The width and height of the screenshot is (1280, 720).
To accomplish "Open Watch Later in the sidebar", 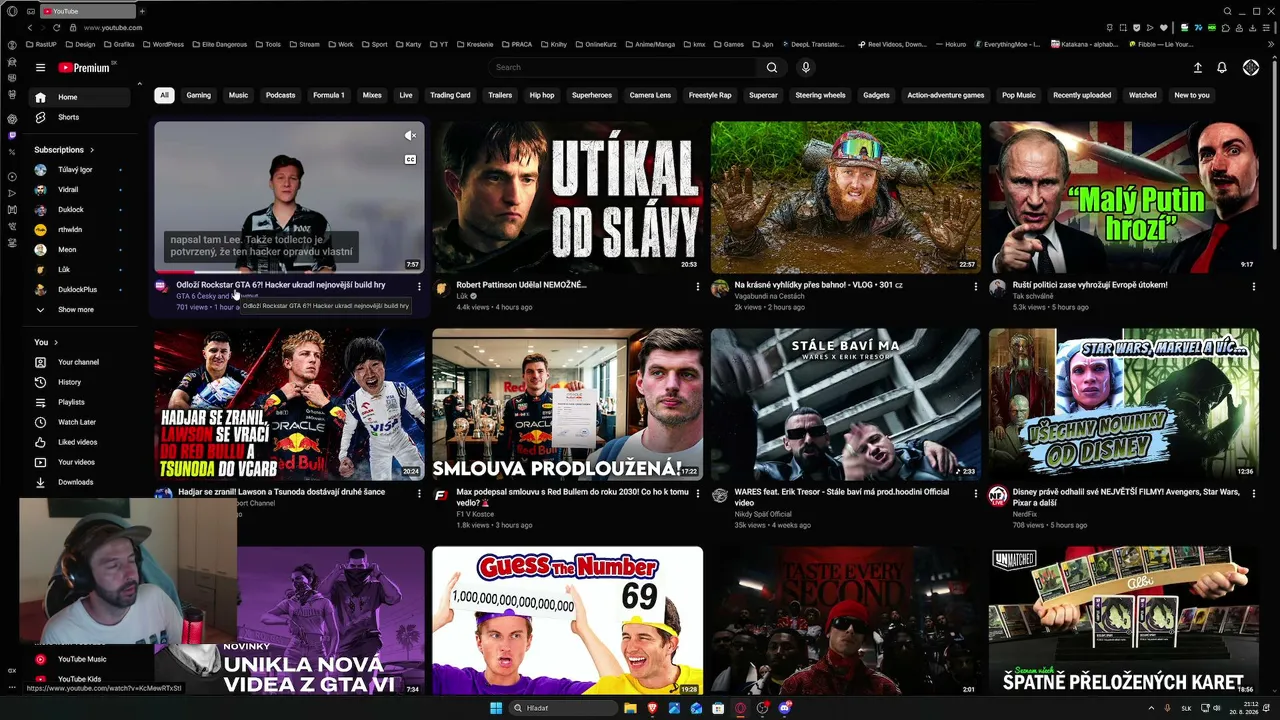I will pos(80,422).
